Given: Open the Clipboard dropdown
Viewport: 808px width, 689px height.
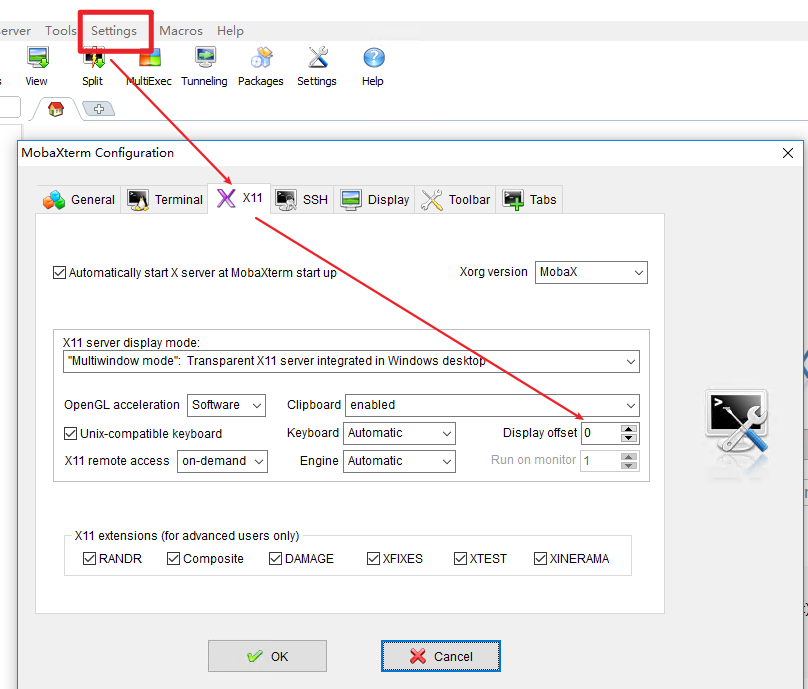Looking at the screenshot, I should (x=492, y=405).
